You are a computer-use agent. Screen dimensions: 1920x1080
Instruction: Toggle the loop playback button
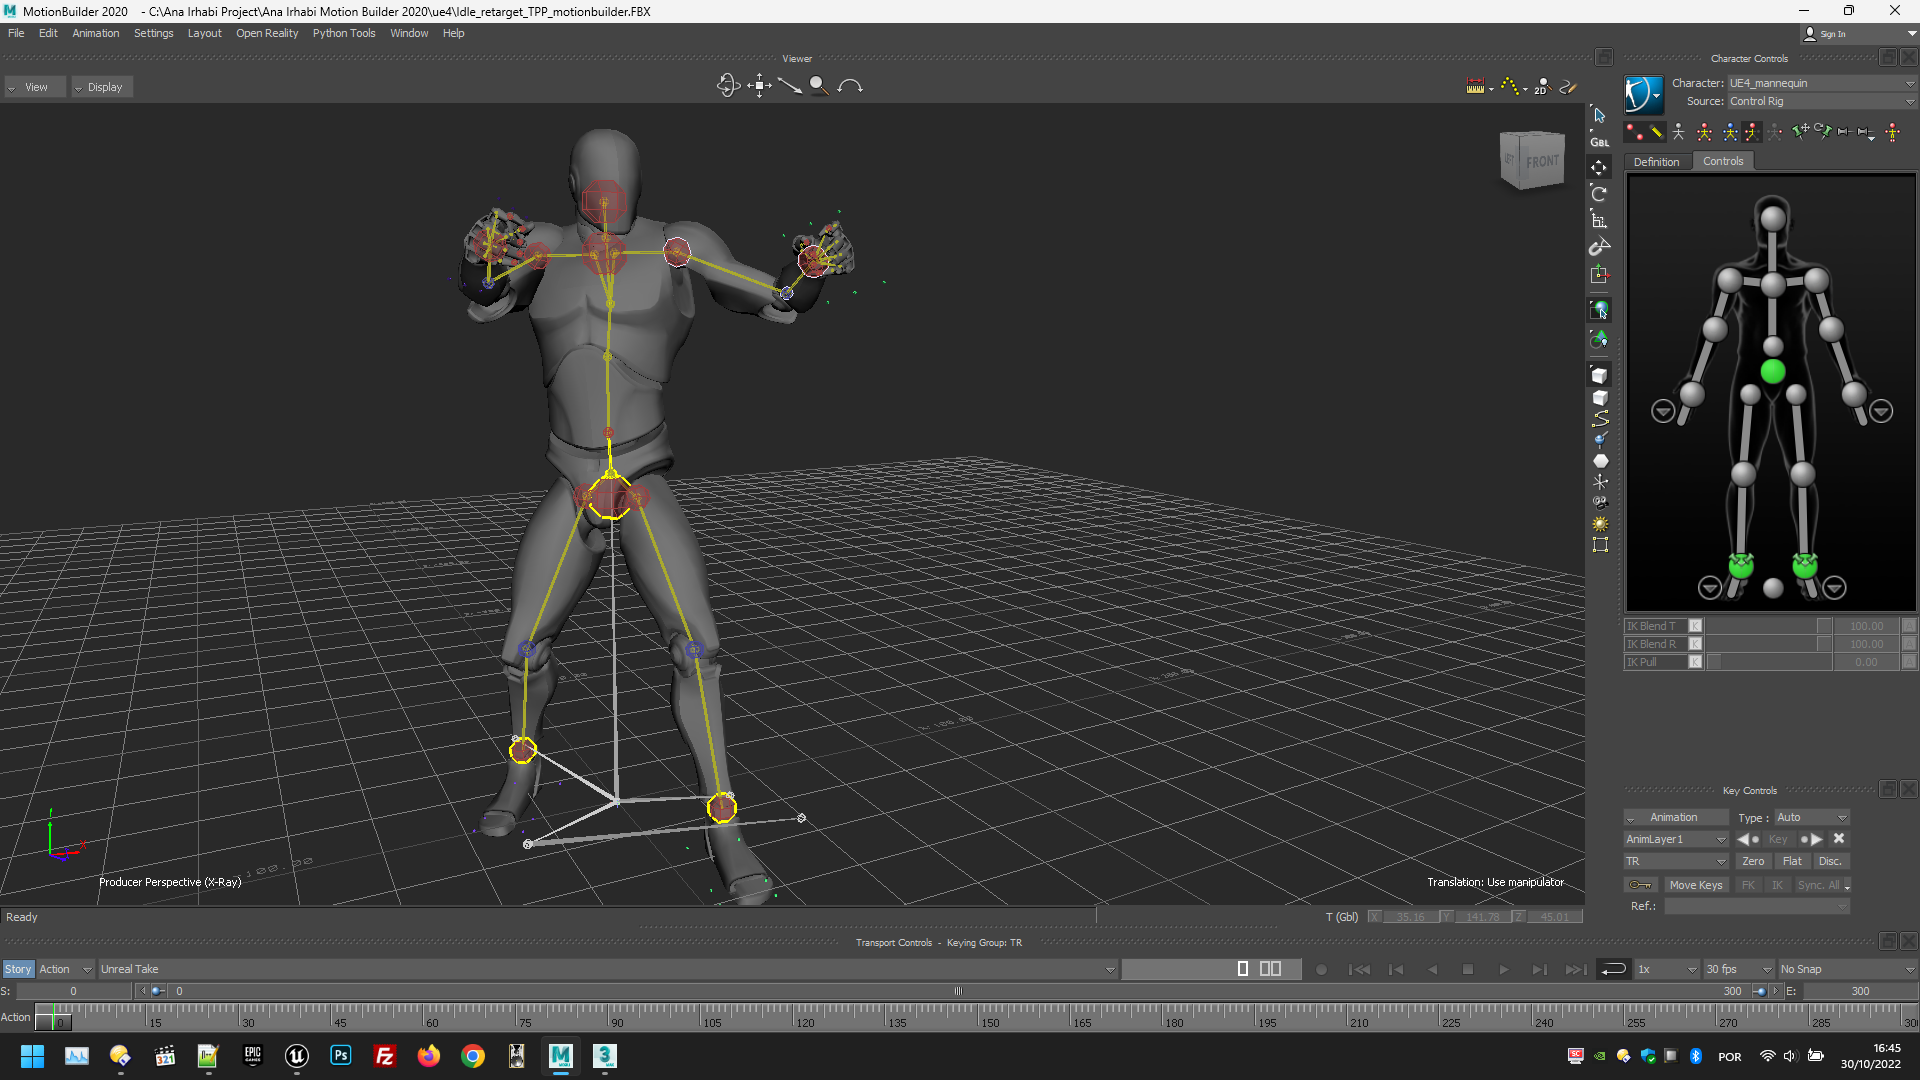[1613, 969]
